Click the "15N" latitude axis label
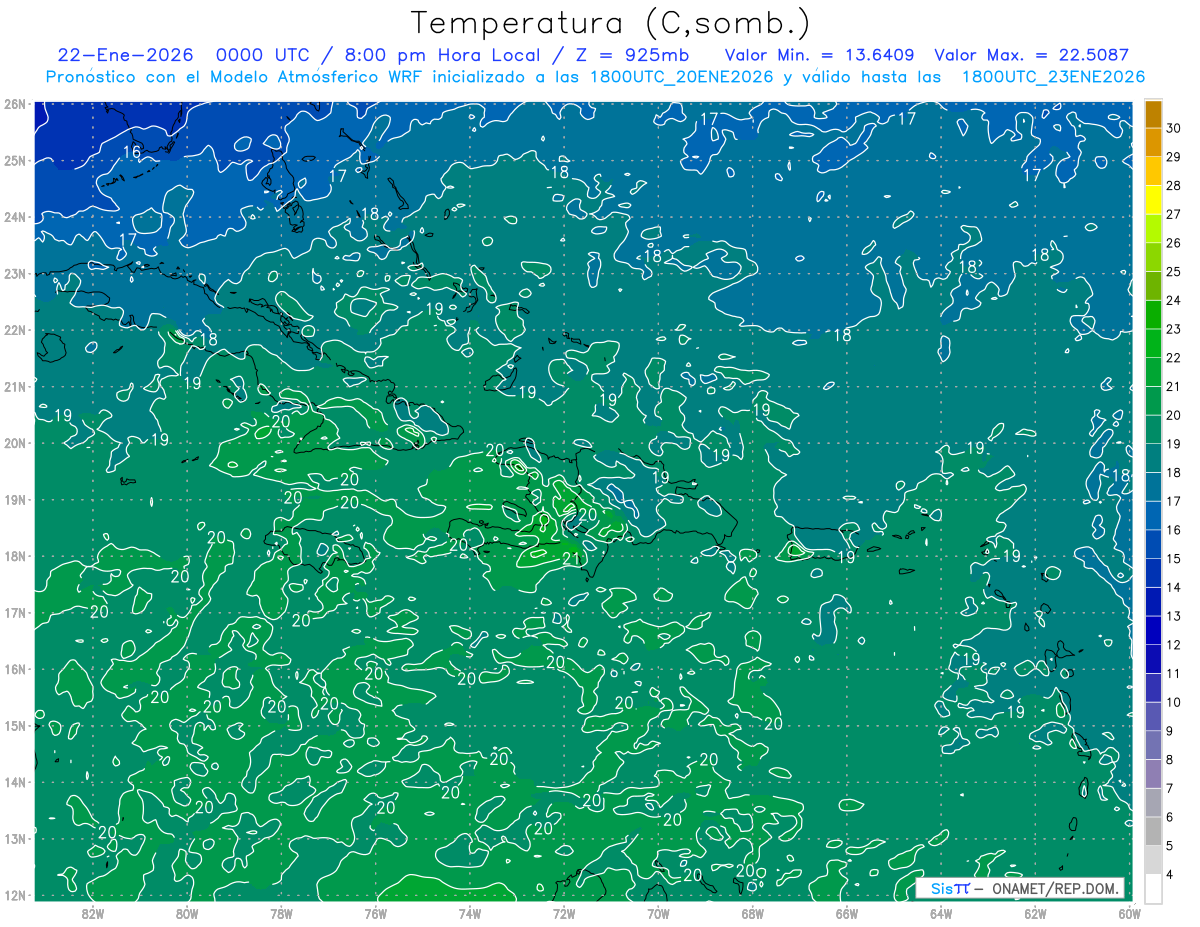 pos(14,726)
